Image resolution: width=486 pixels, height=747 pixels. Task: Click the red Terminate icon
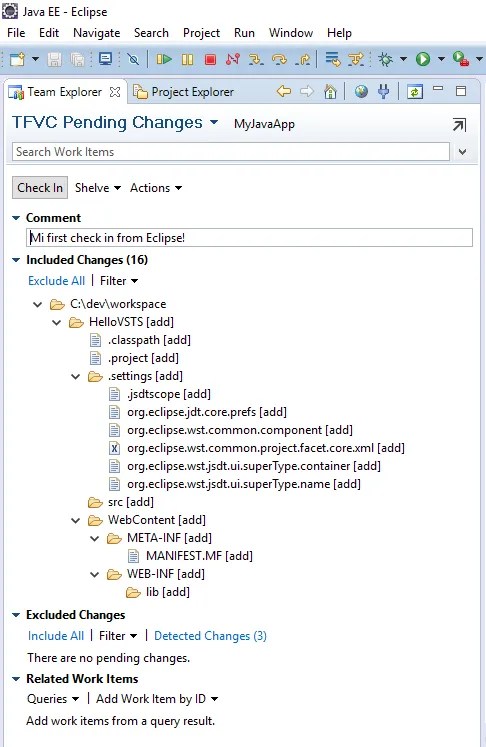pyautogui.click(x=210, y=59)
